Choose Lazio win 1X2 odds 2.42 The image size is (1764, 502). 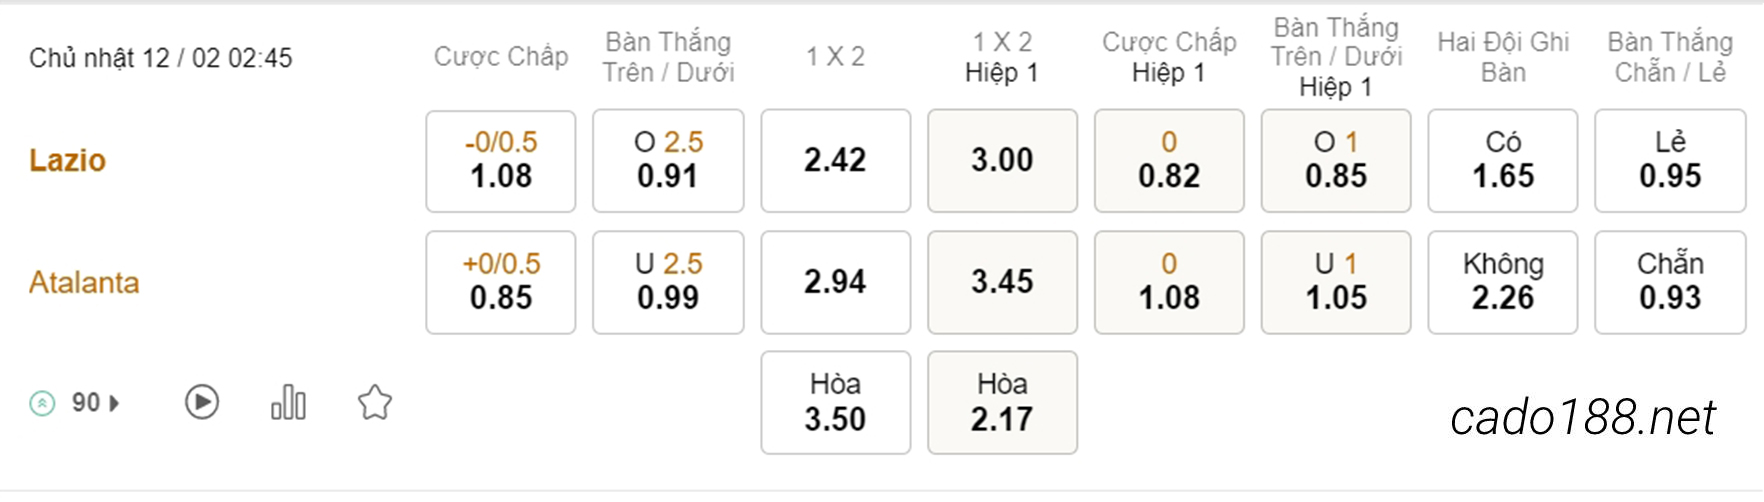pyautogui.click(x=836, y=161)
